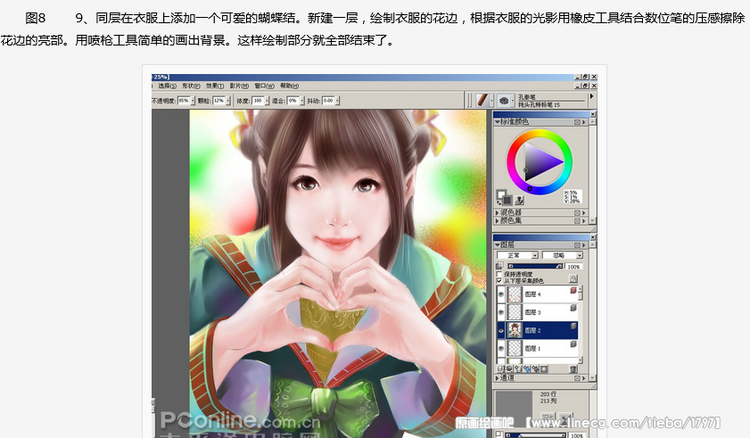Hide 图层 2 with its eye icon

[501, 330]
